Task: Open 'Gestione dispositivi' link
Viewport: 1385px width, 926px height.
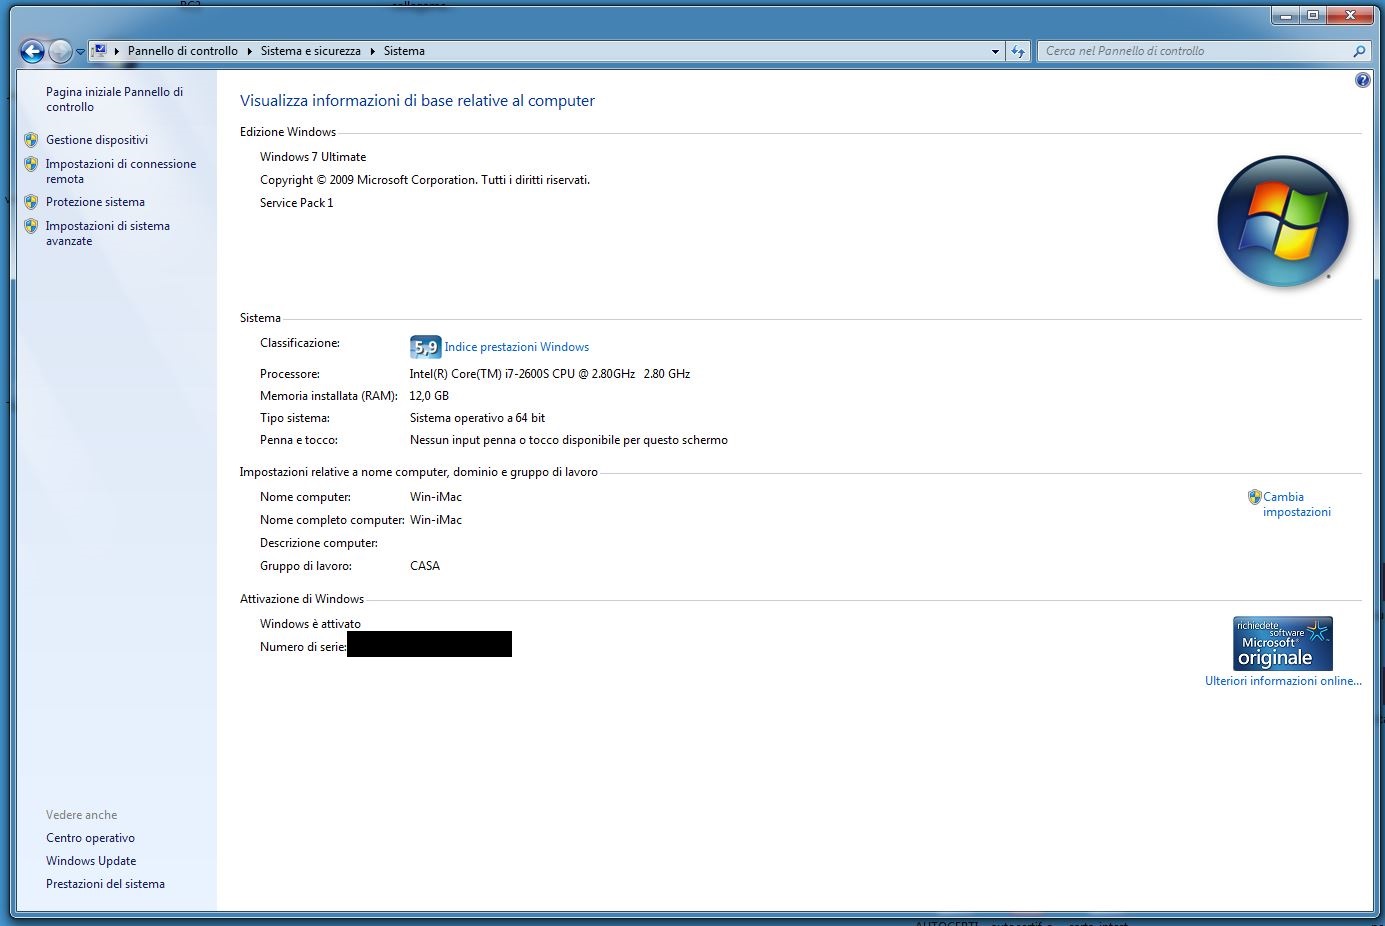Action: coord(97,140)
